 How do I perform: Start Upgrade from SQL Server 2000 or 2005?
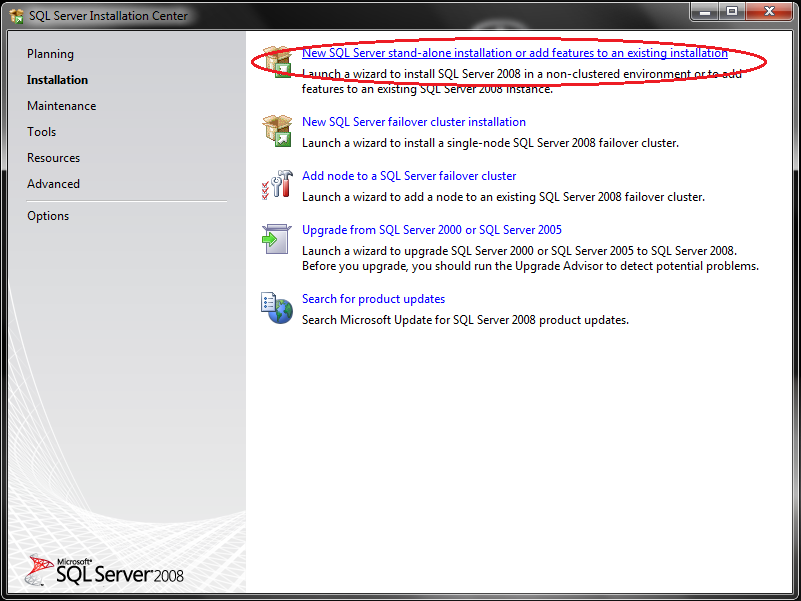click(432, 230)
